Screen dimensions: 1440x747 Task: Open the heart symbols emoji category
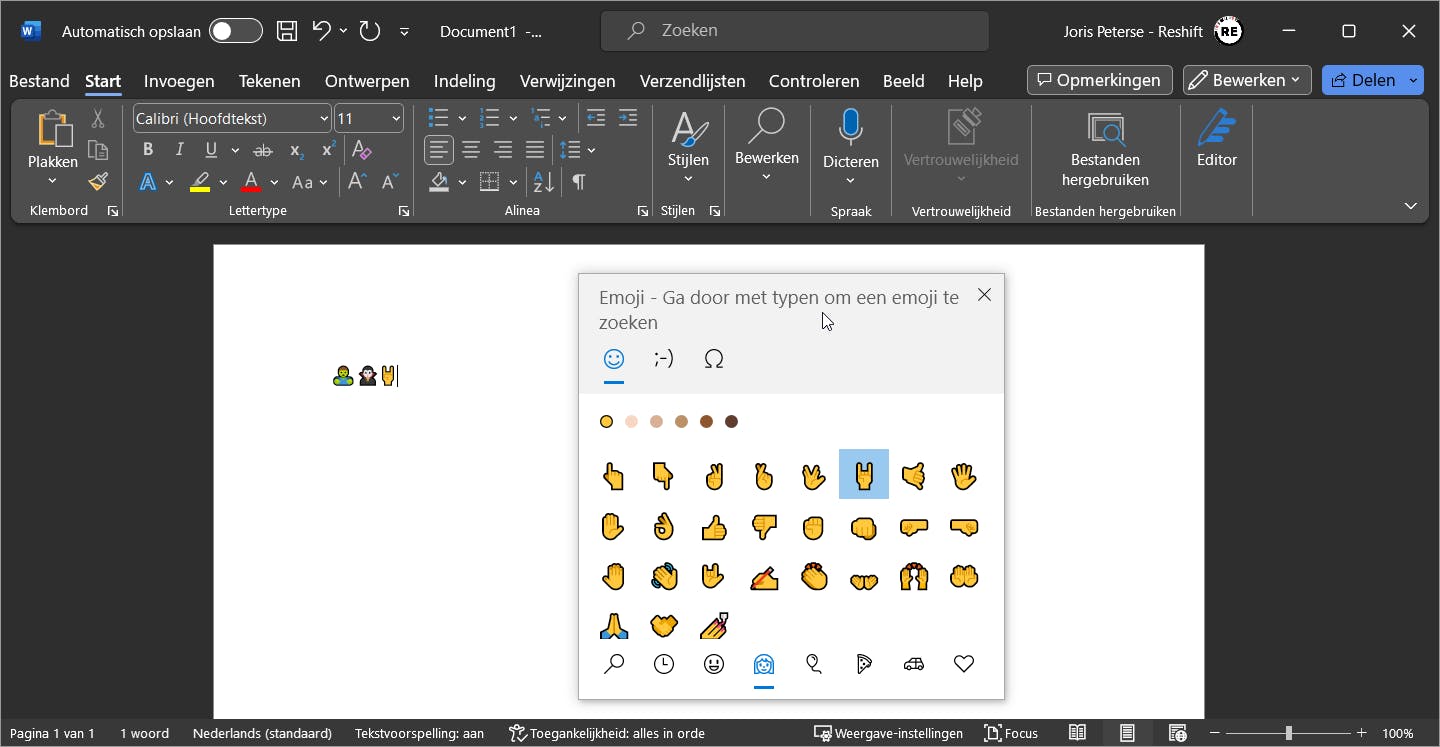964,664
